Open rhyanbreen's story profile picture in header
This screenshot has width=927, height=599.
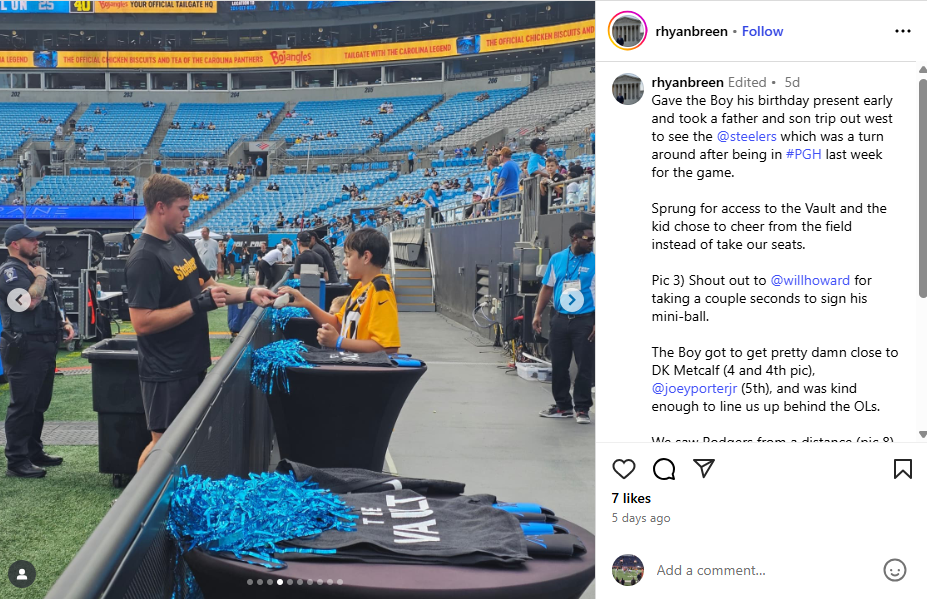pyautogui.click(x=627, y=31)
